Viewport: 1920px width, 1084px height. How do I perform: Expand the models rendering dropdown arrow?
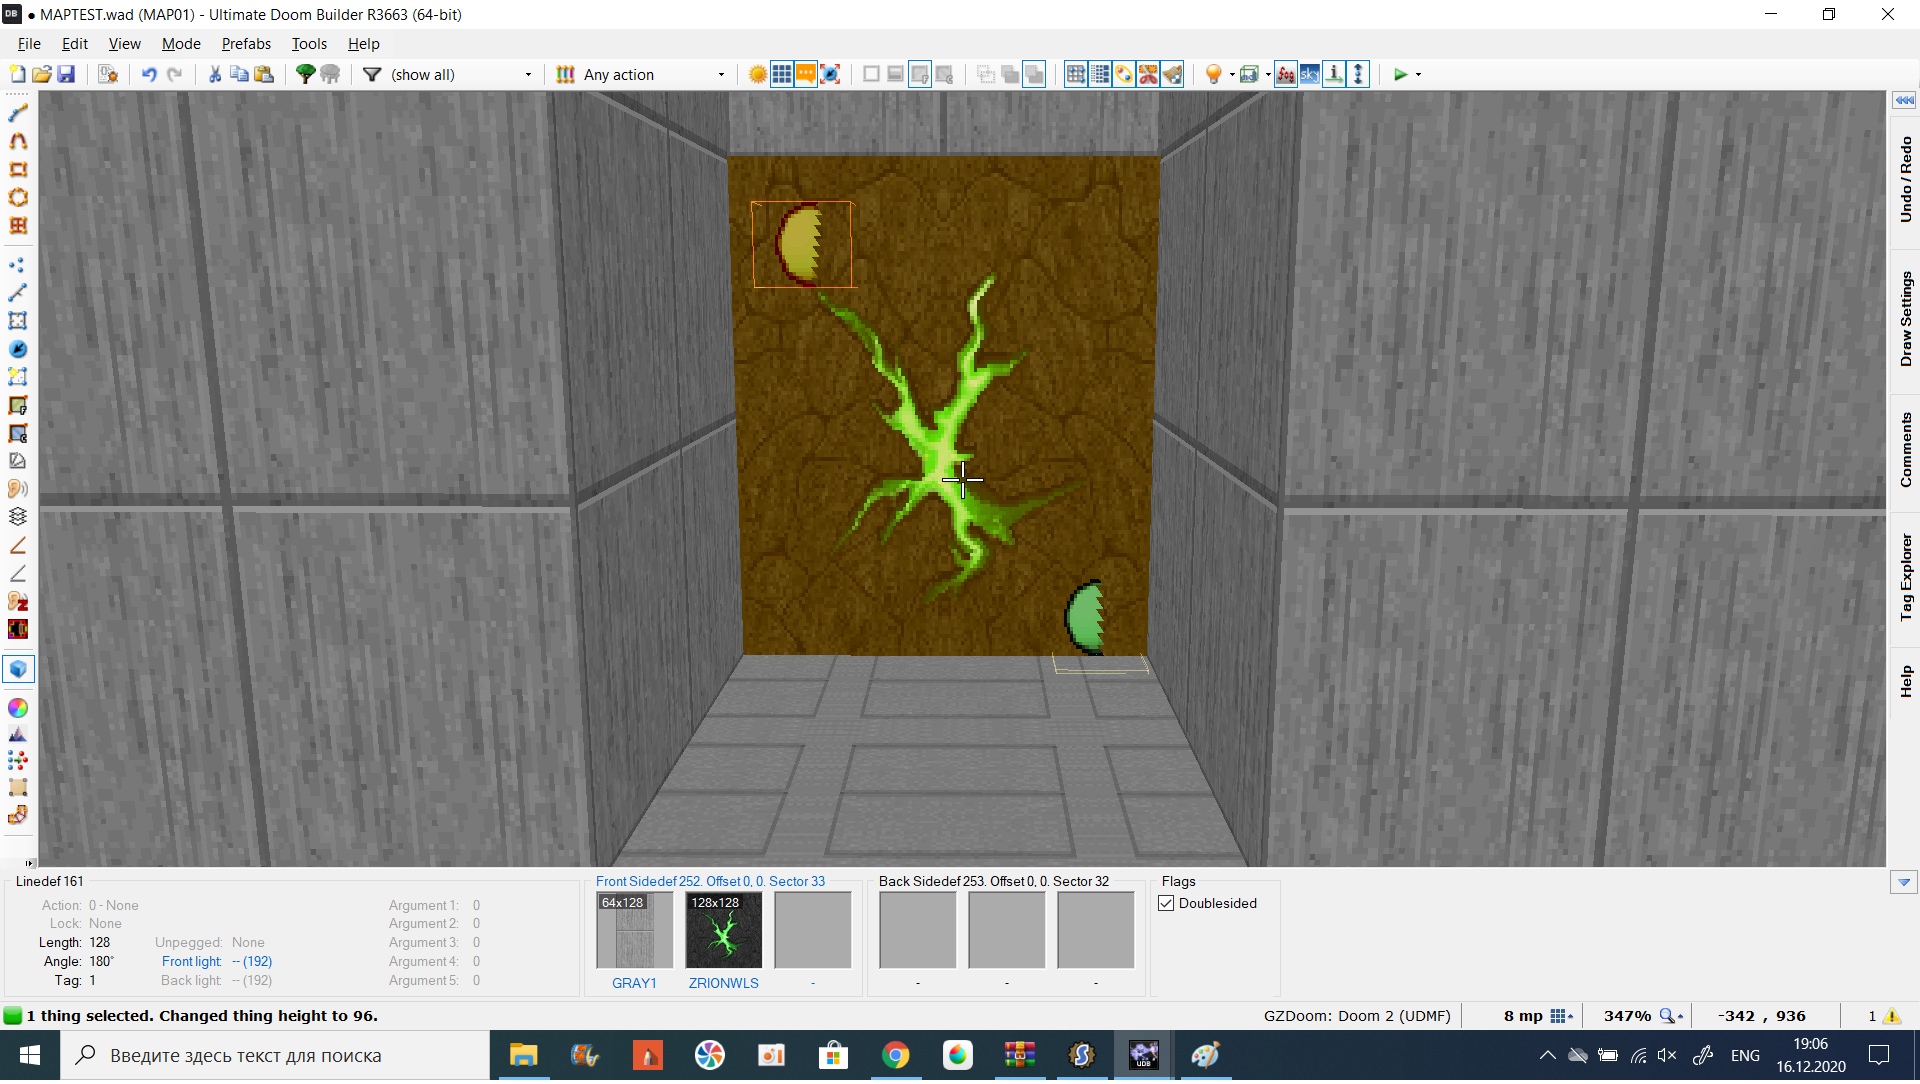pyautogui.click(x=1268, y=75)
